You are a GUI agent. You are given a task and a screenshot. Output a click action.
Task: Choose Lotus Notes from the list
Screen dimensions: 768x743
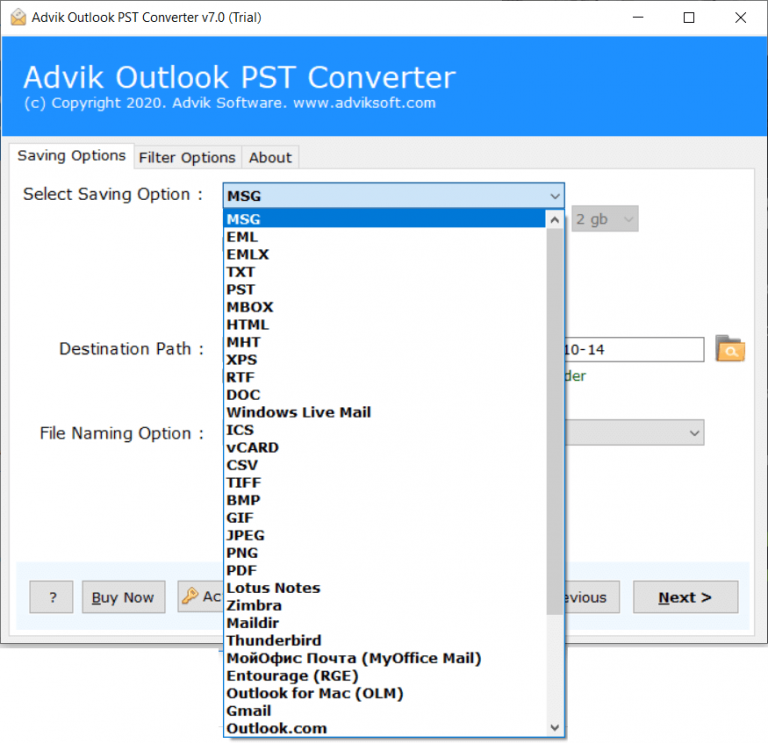[x=385, y=588]
